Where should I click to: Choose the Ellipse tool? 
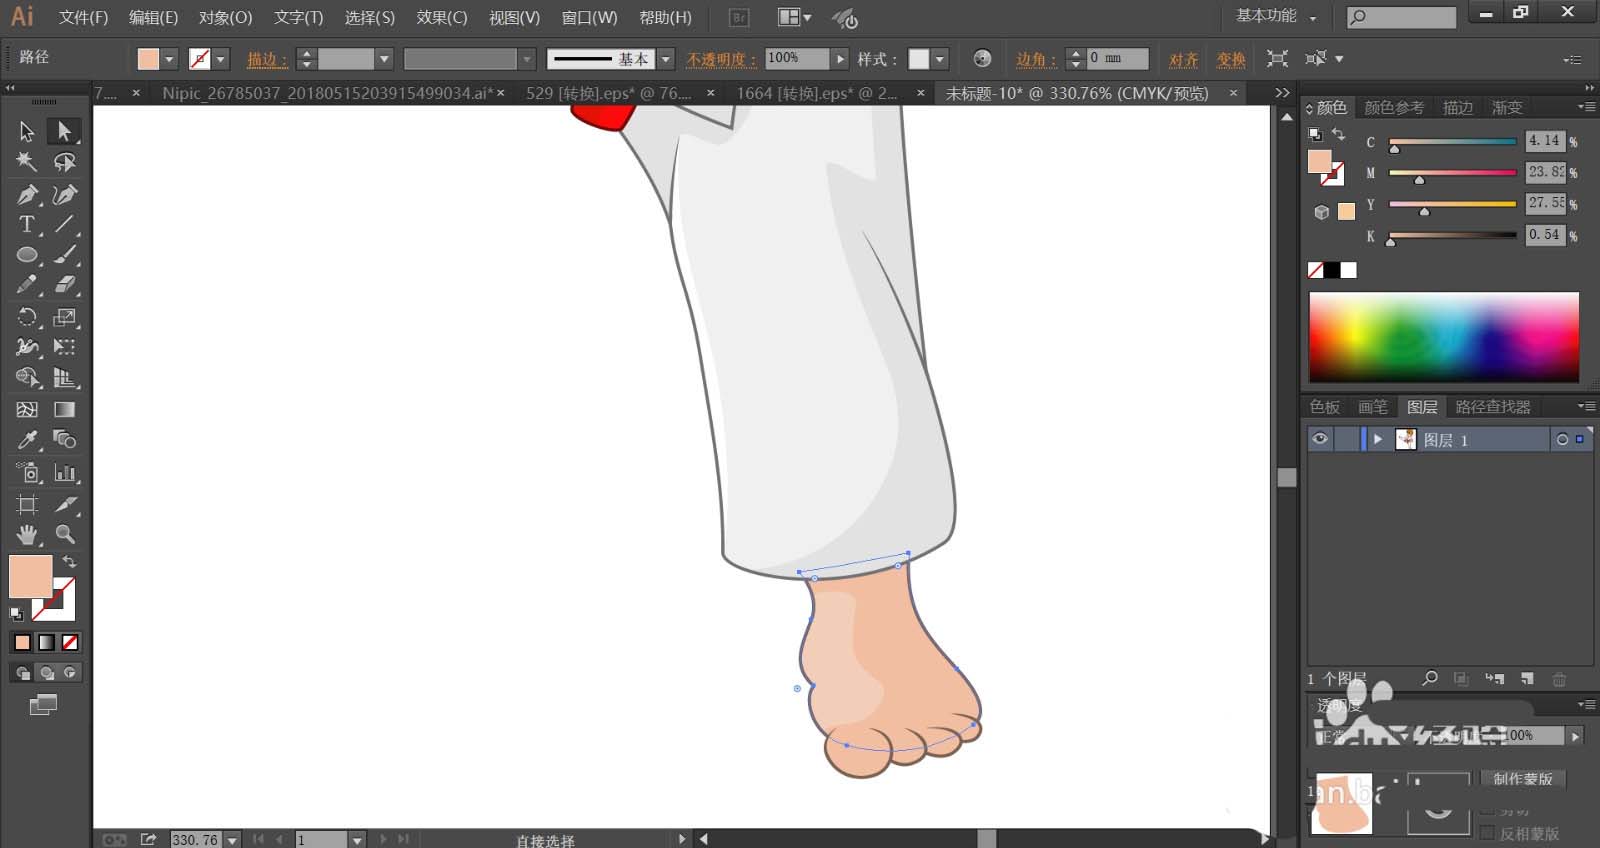(x=27, y=255)
